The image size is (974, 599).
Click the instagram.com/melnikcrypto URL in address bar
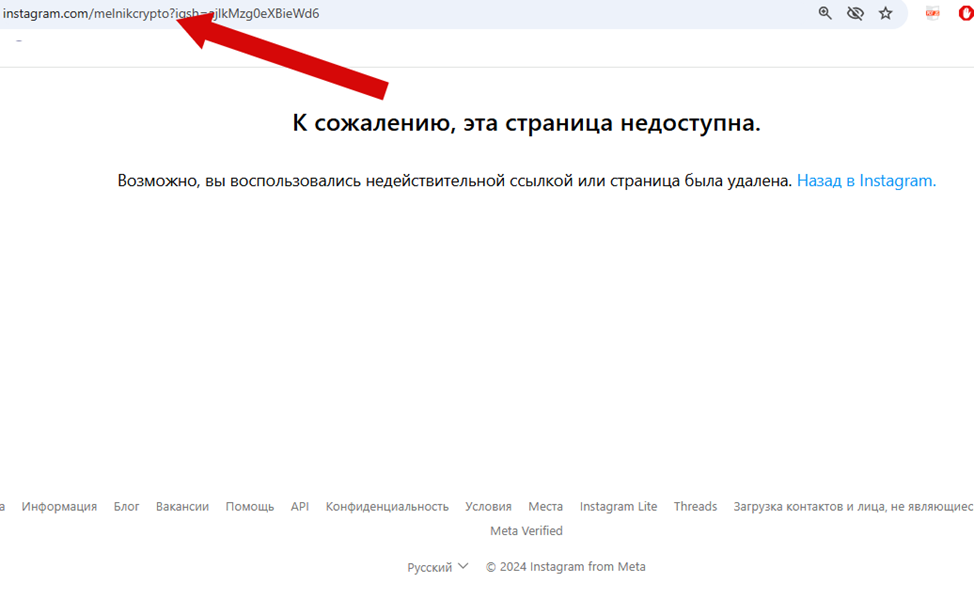click(x=161, y=14)
